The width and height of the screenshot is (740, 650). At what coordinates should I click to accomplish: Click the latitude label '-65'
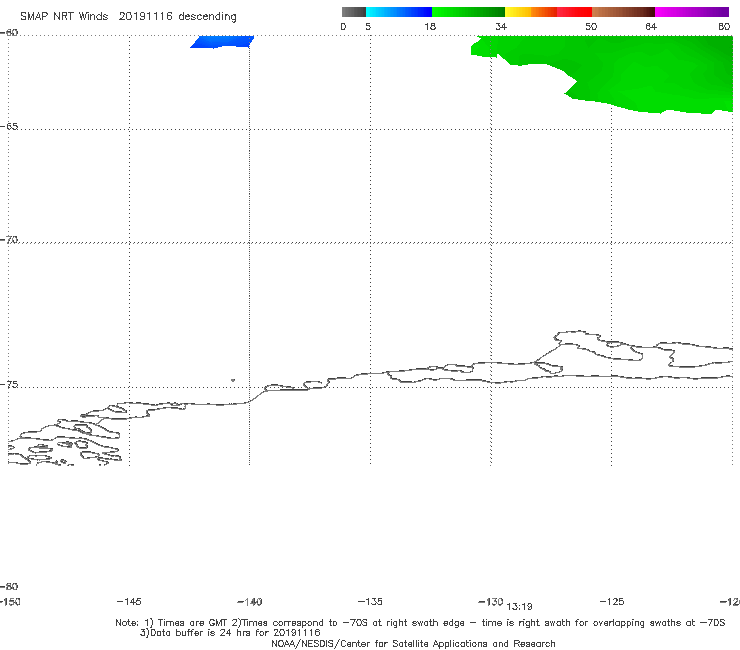click(9, 126)
